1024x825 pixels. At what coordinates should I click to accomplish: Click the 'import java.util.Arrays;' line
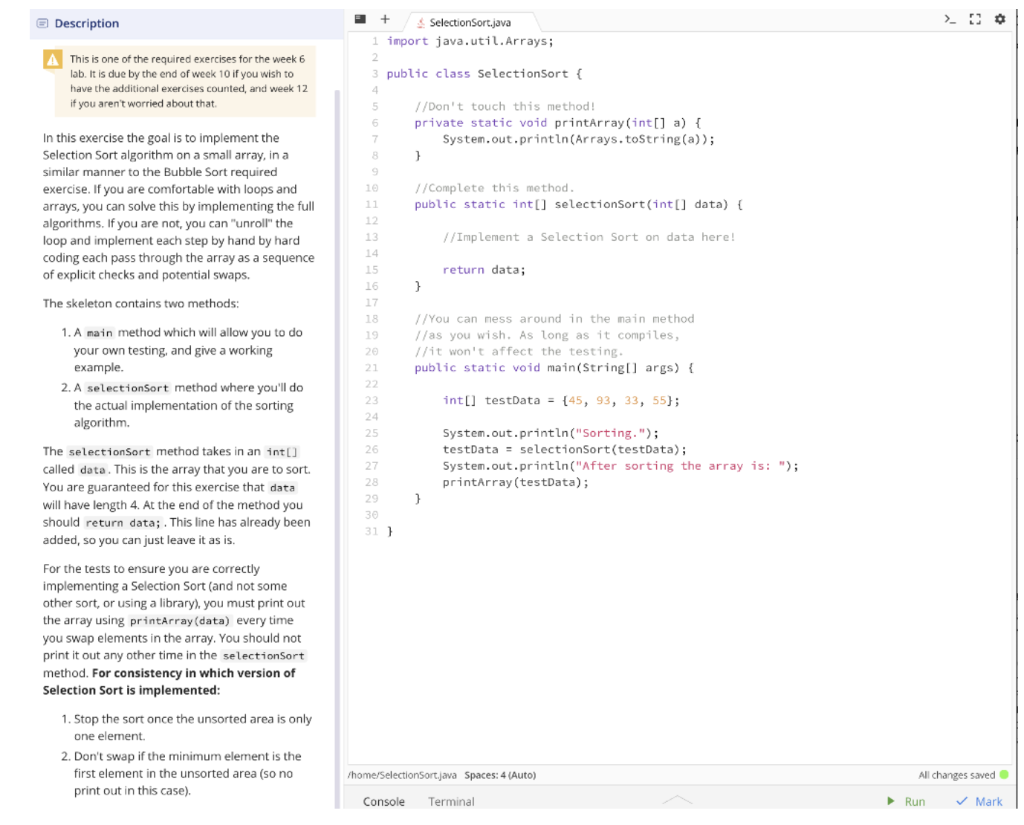click(x=470, y=41)
